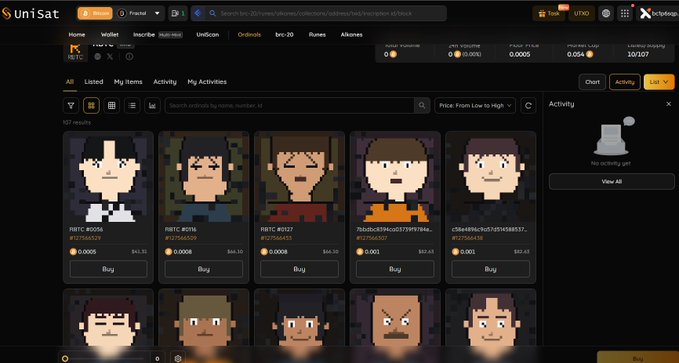679x363 pixels.
Task: Open the wallet account bc1p6sqp menu
Action: click(x=658, y=13)
